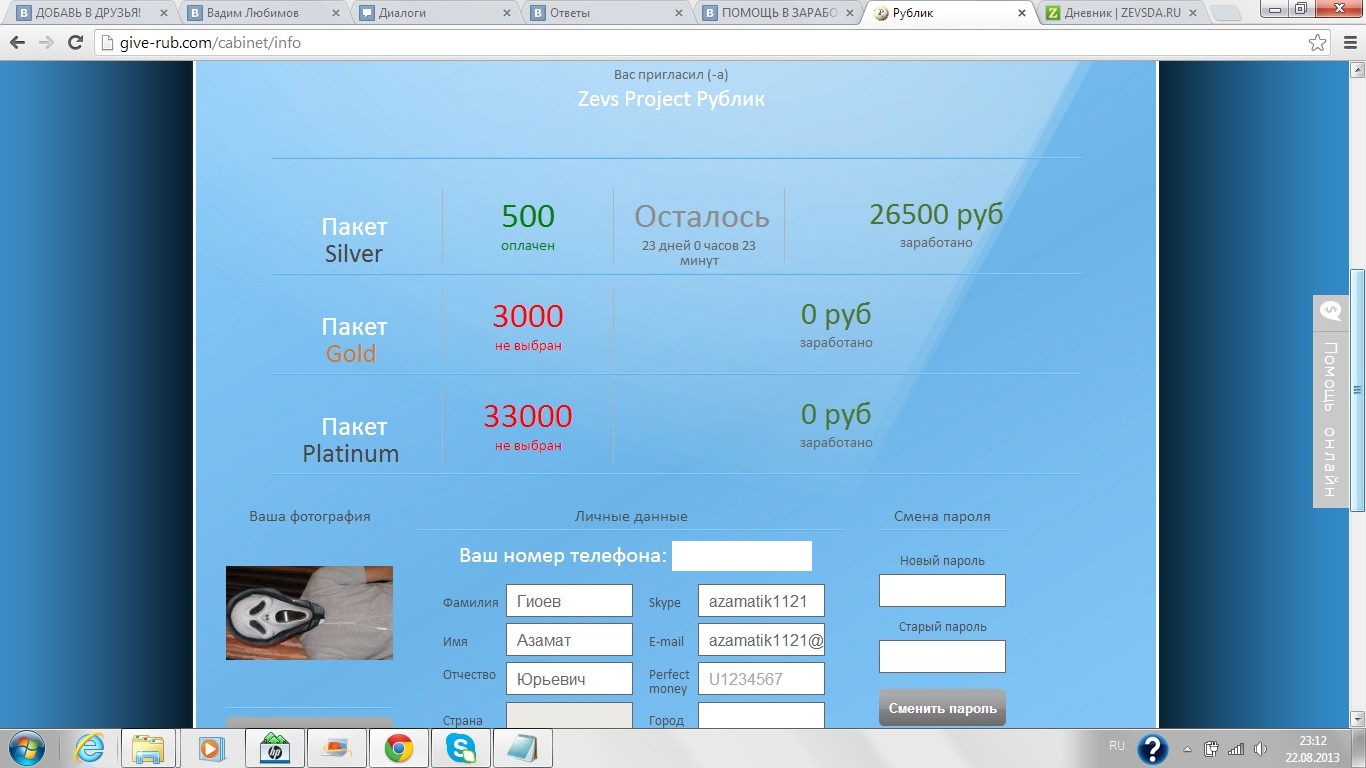The width and height of the screenshot is (1366, 768).
Task: Click the Старый пароль input field
Action: (942, 657)
